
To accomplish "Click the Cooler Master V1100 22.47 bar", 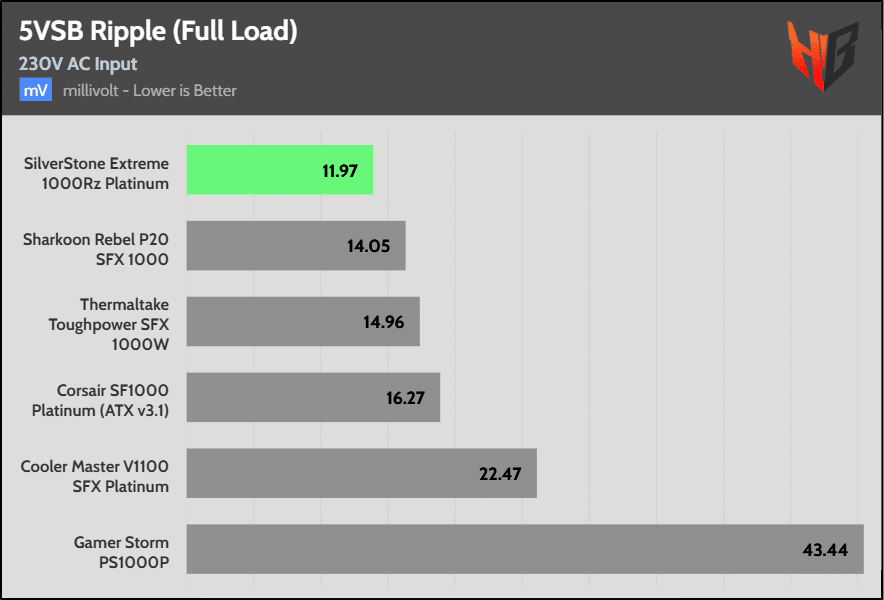I will 361,473.
